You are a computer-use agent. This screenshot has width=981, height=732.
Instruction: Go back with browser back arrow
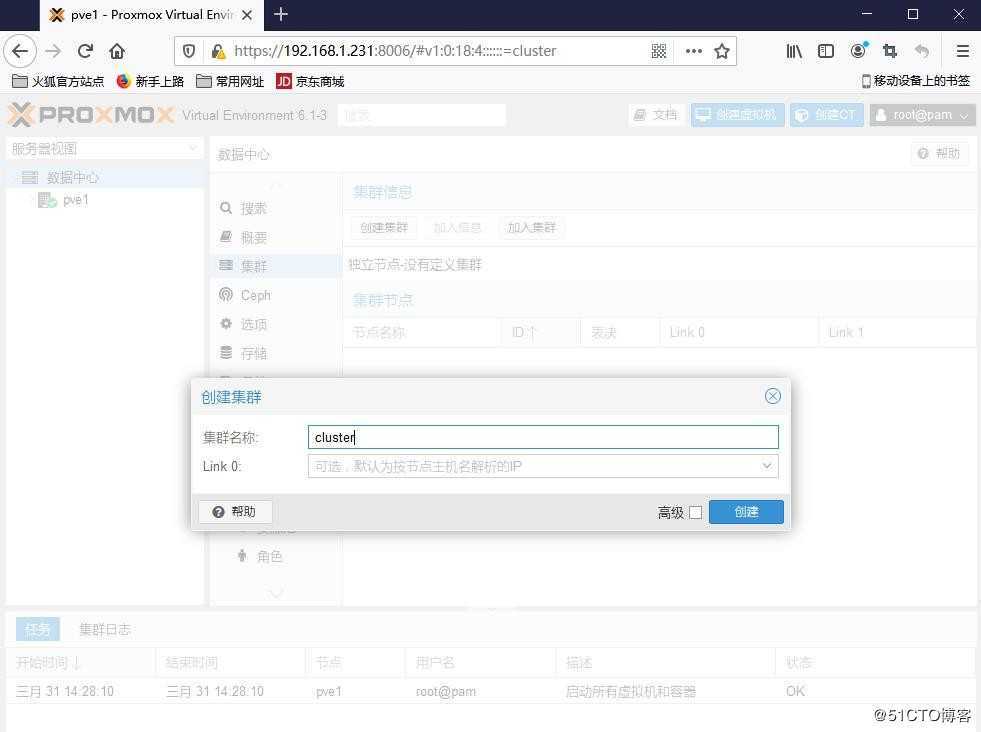(20, 51)
